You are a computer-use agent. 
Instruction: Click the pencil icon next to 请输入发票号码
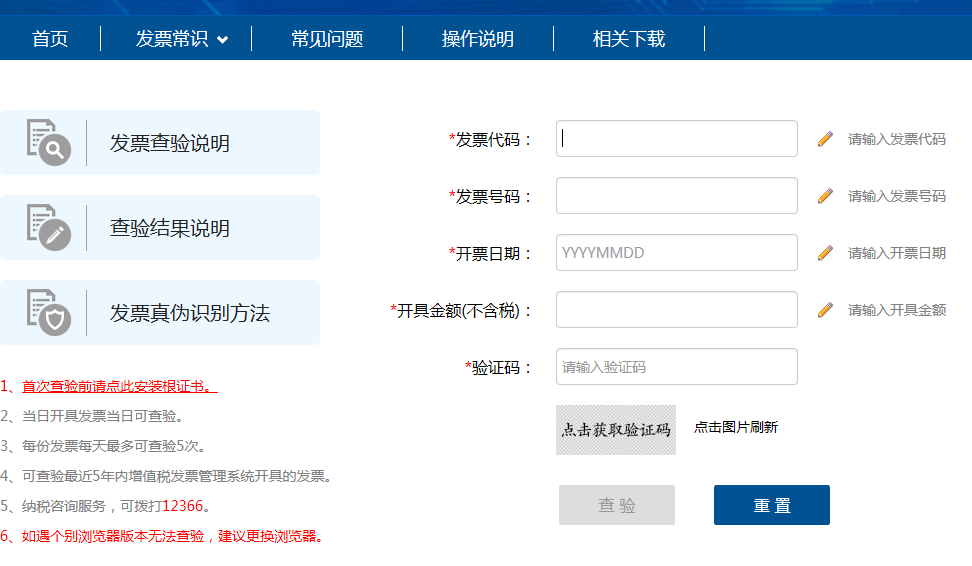[x=825, y=196]
